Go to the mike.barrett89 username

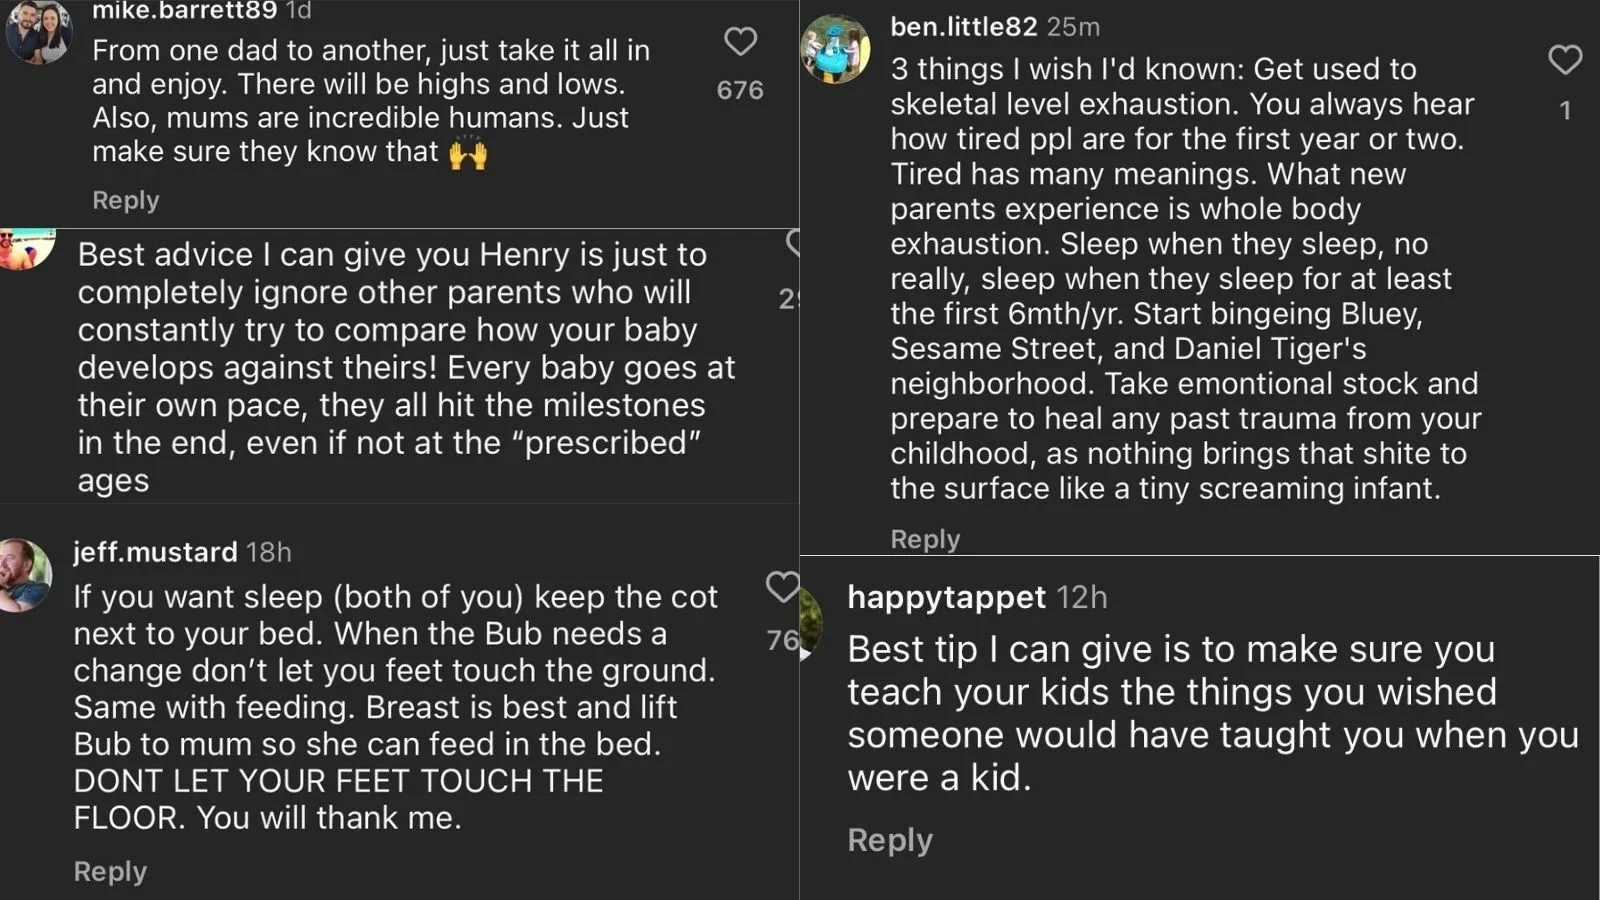pos(184,11)
